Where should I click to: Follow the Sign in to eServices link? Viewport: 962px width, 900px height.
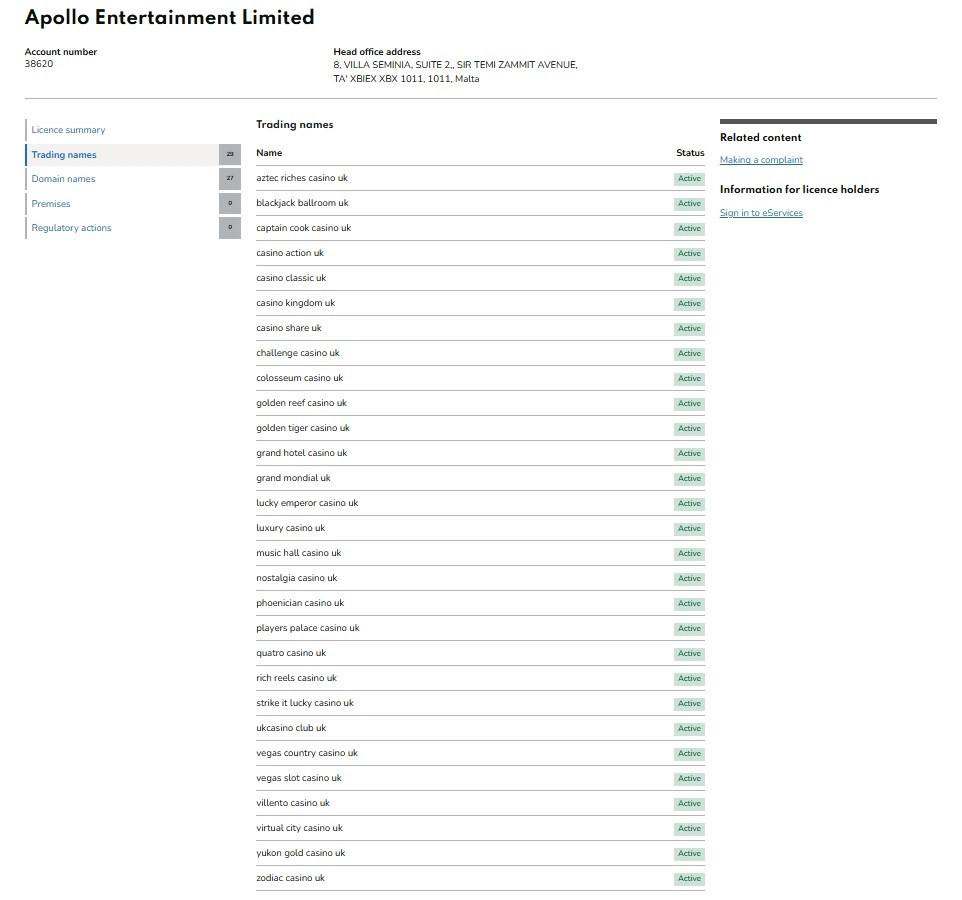click(761, 213)
